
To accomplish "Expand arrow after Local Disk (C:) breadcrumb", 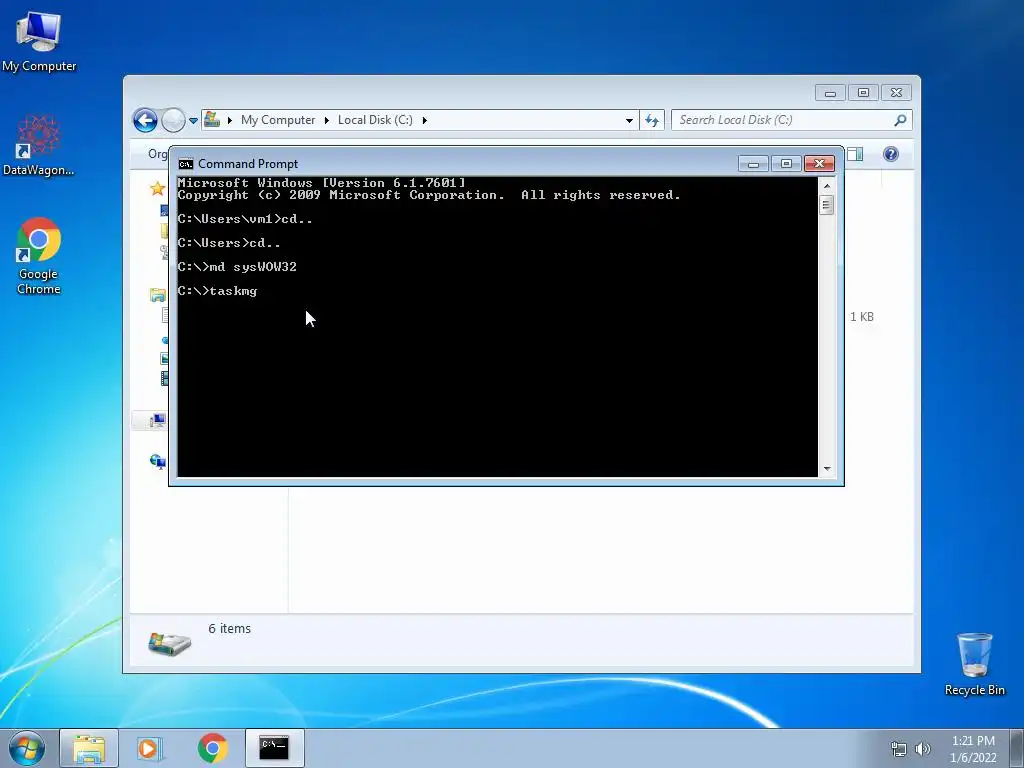I will tap(424, 120).
